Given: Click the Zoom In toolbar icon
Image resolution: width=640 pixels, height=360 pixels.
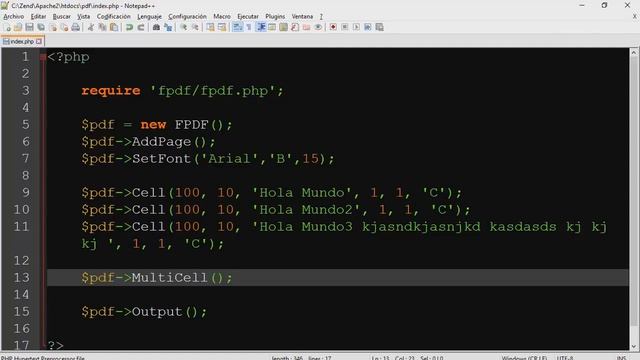Looking at the screenshot, I should tap(183, 27).
